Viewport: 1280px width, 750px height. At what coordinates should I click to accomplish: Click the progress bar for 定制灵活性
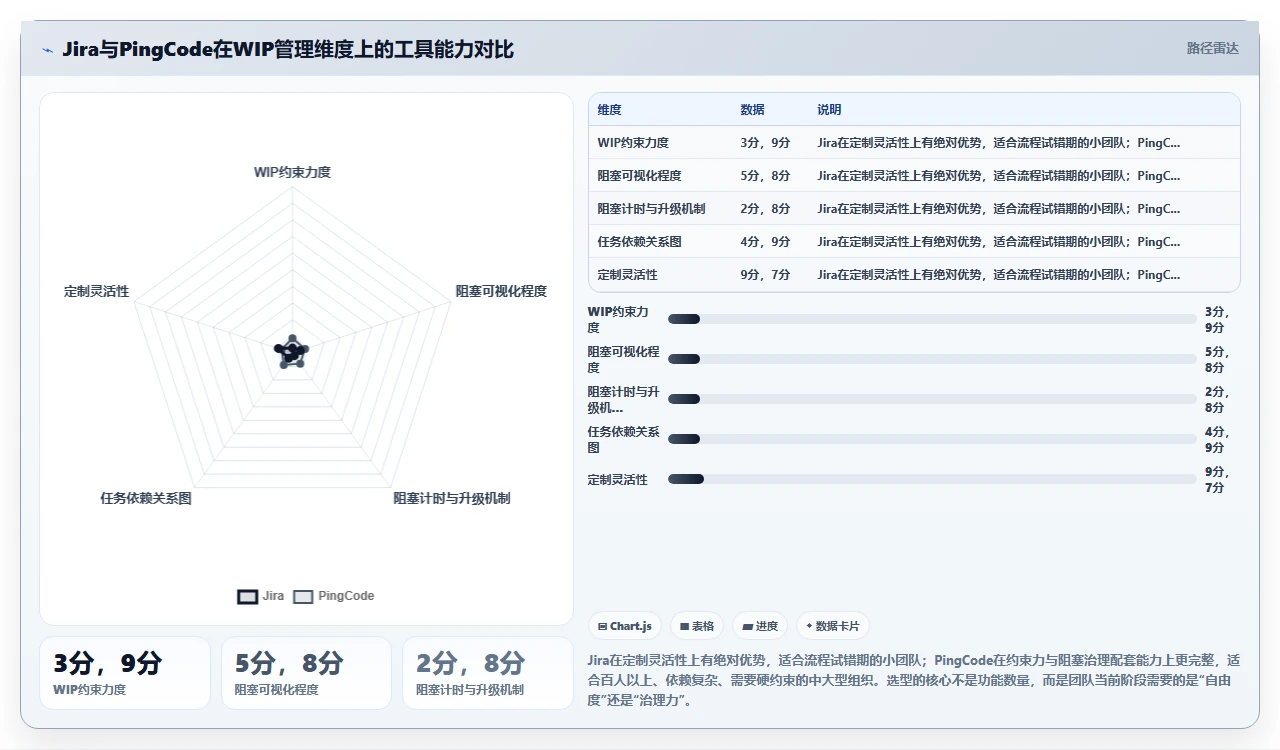[x=932, y=479]
